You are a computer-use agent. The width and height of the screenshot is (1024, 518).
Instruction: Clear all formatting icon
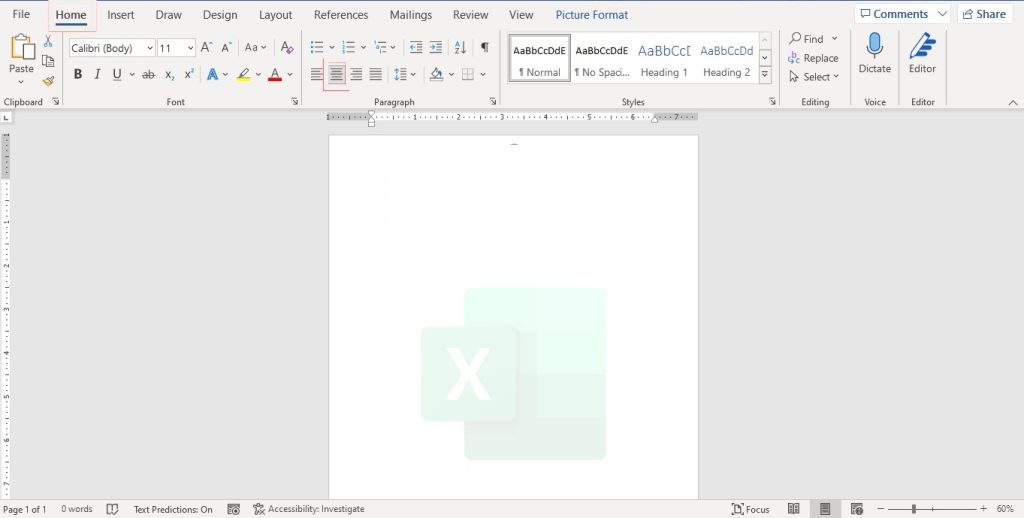click(287, 48)
